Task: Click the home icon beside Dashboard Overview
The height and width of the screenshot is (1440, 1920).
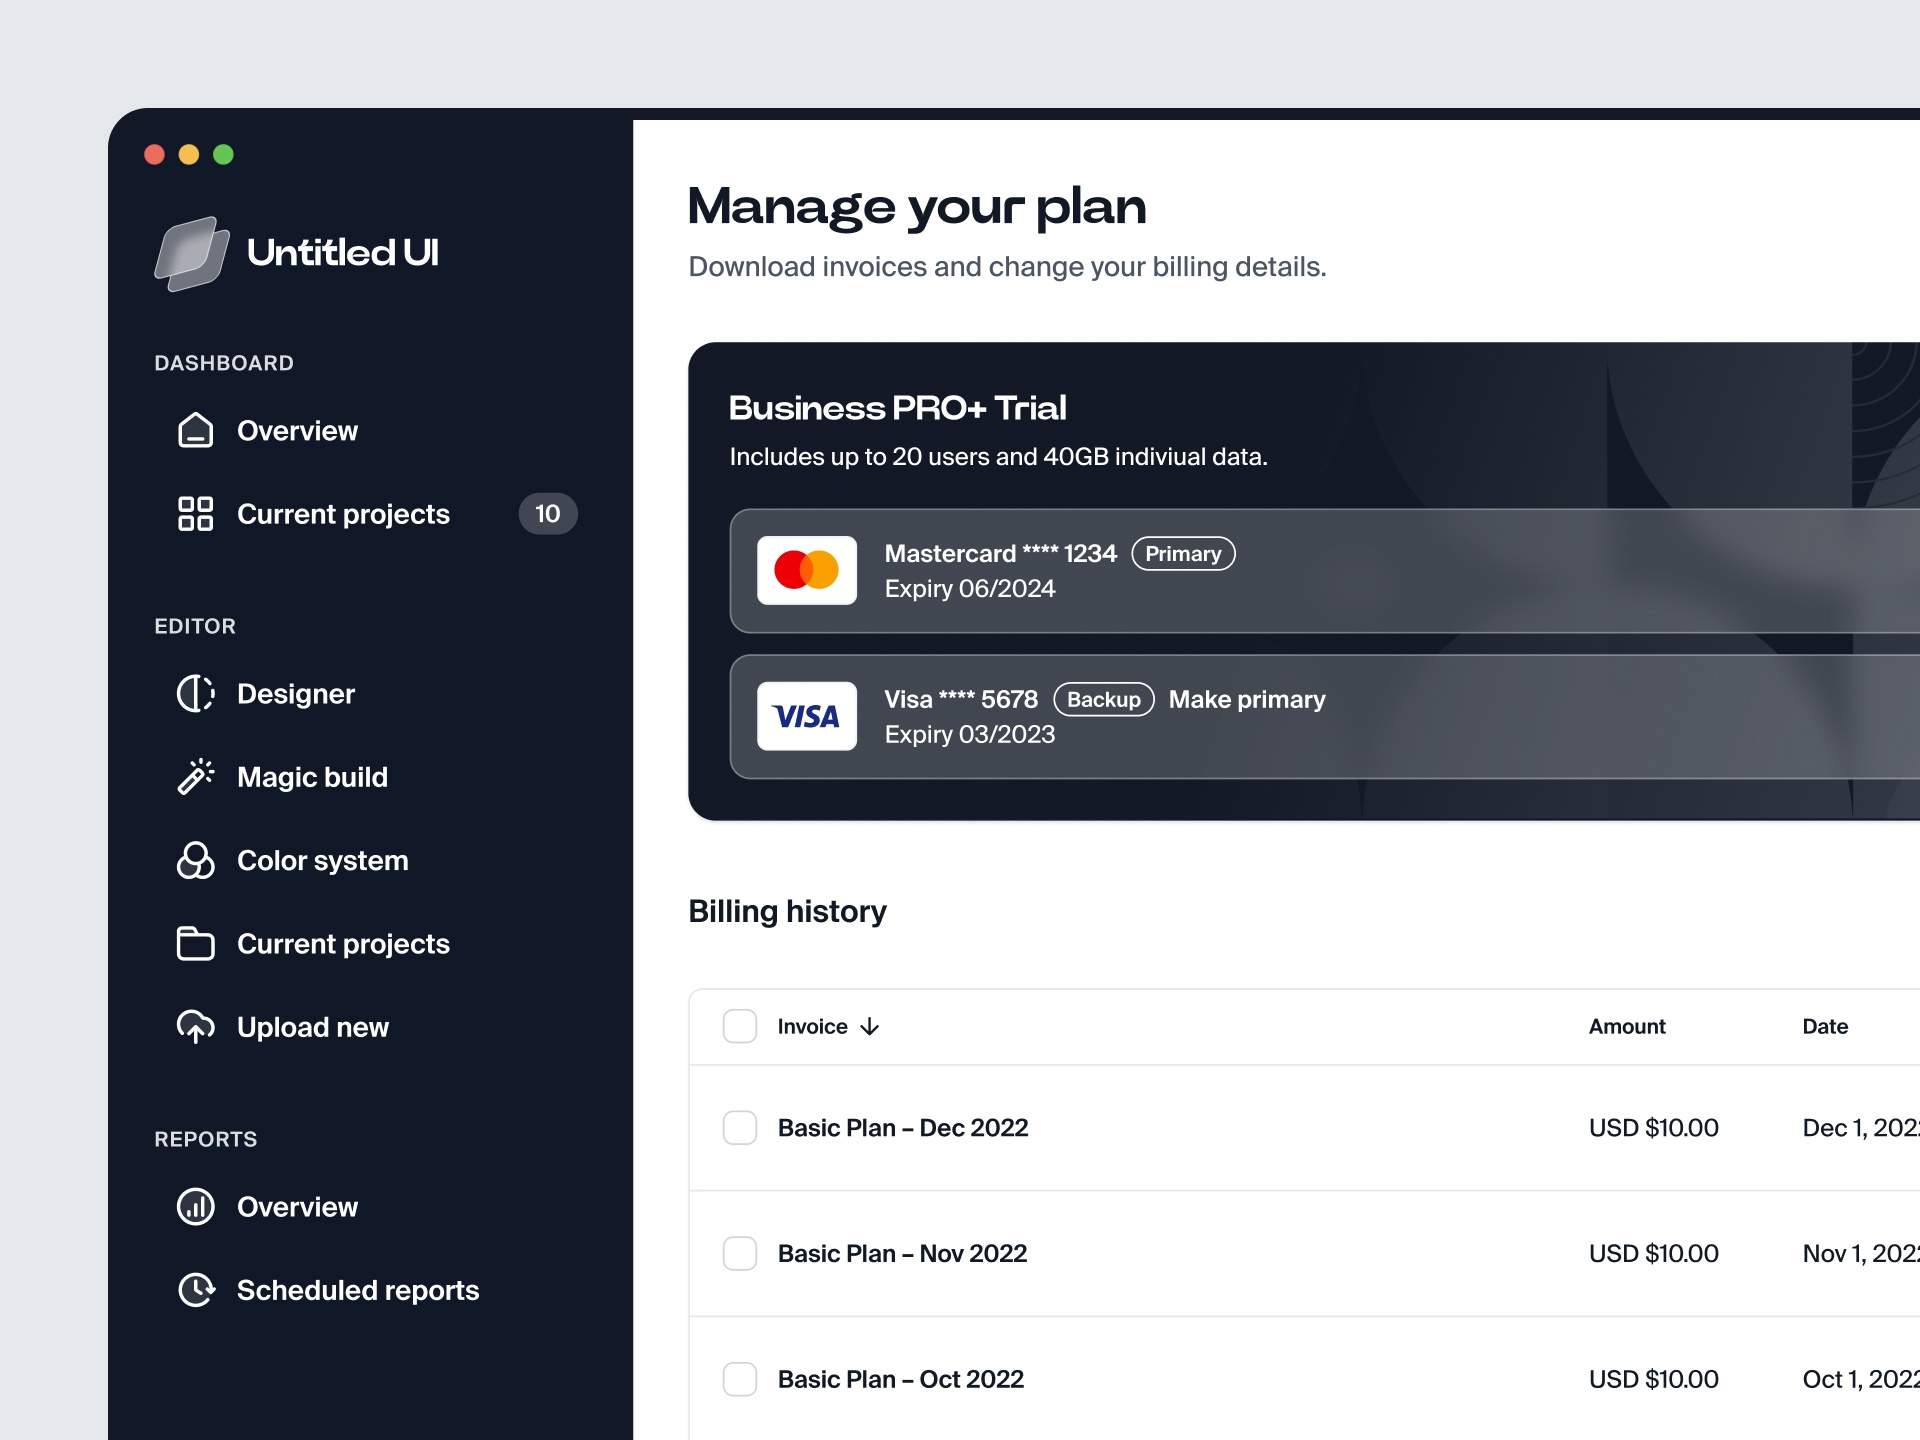Action: click(x=196, y=430)
